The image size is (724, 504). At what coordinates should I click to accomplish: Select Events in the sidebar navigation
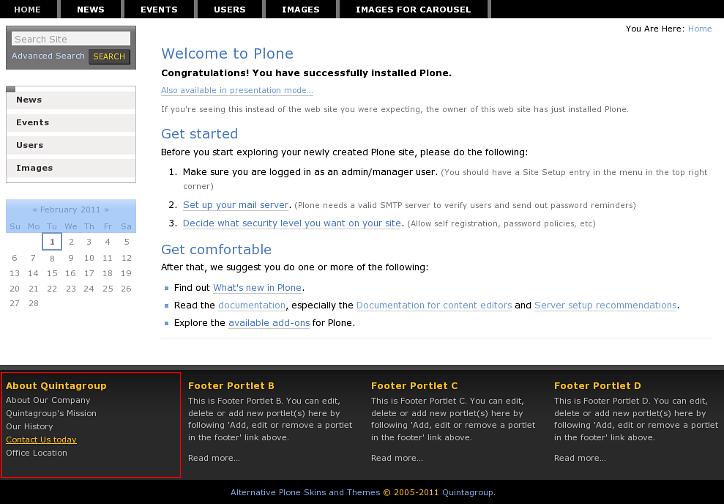click(x=71, y=122)
